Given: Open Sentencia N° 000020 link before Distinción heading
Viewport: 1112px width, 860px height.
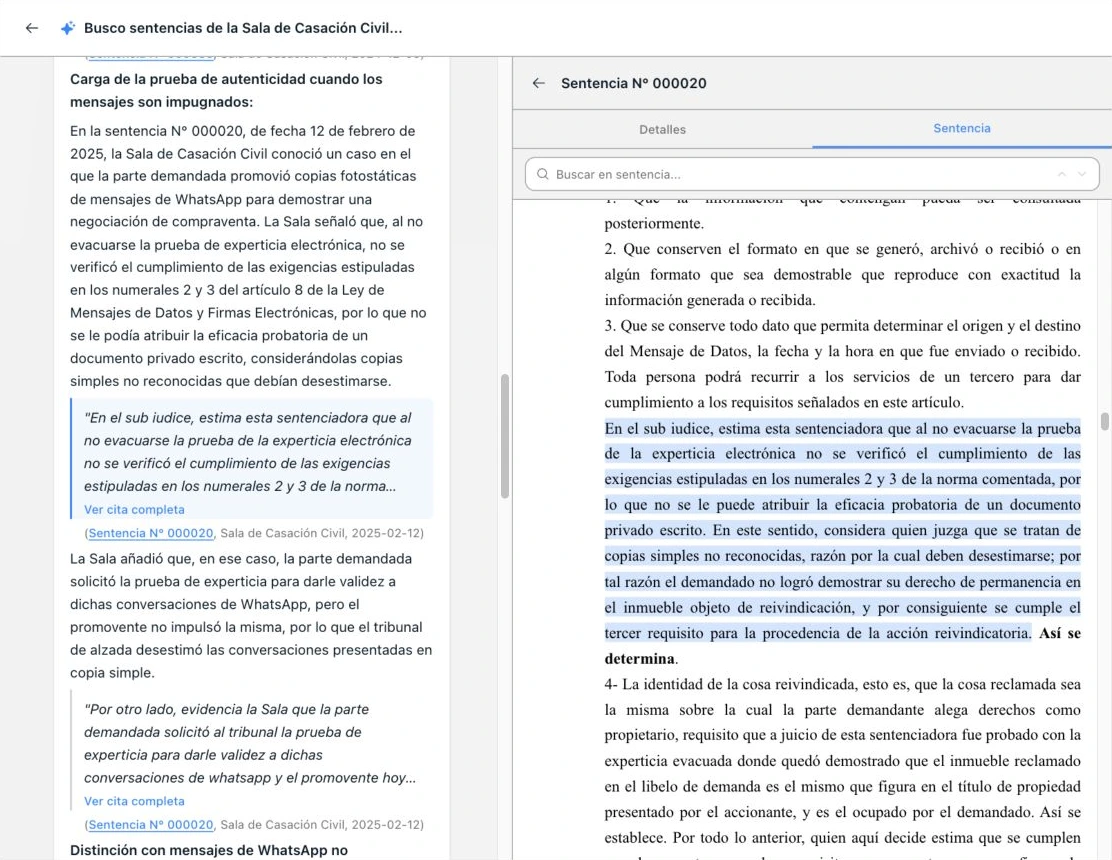Looking at the screenshot, I should point(150,825).
